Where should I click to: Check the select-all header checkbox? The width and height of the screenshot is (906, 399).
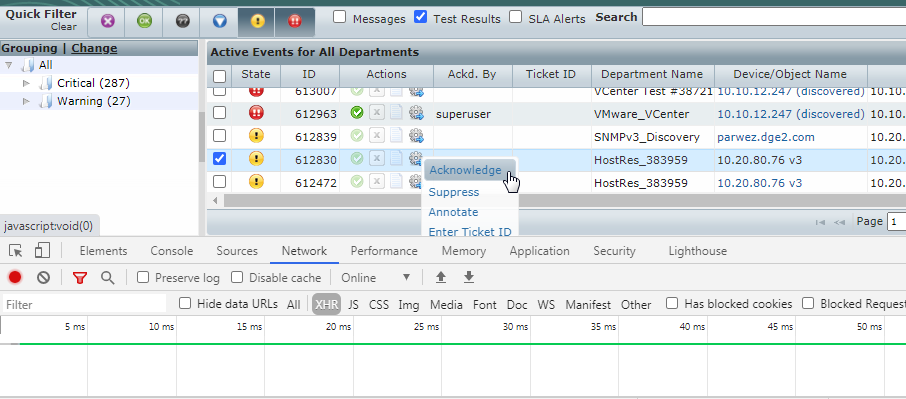tap(220, 76)
